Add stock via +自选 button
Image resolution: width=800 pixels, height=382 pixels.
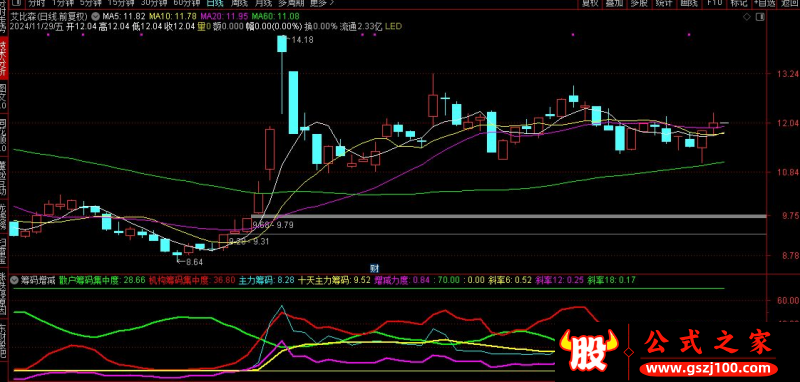[763, 3]
